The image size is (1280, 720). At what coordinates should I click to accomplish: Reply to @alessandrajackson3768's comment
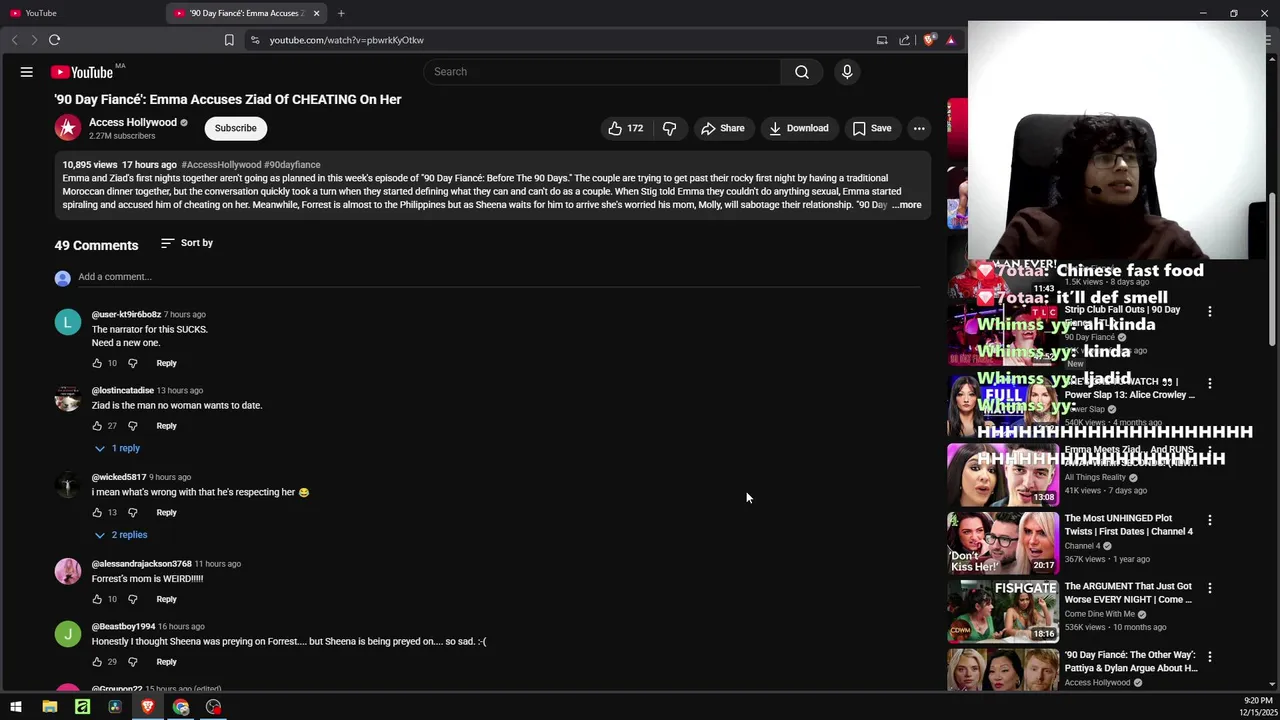[x=166, y=599]
